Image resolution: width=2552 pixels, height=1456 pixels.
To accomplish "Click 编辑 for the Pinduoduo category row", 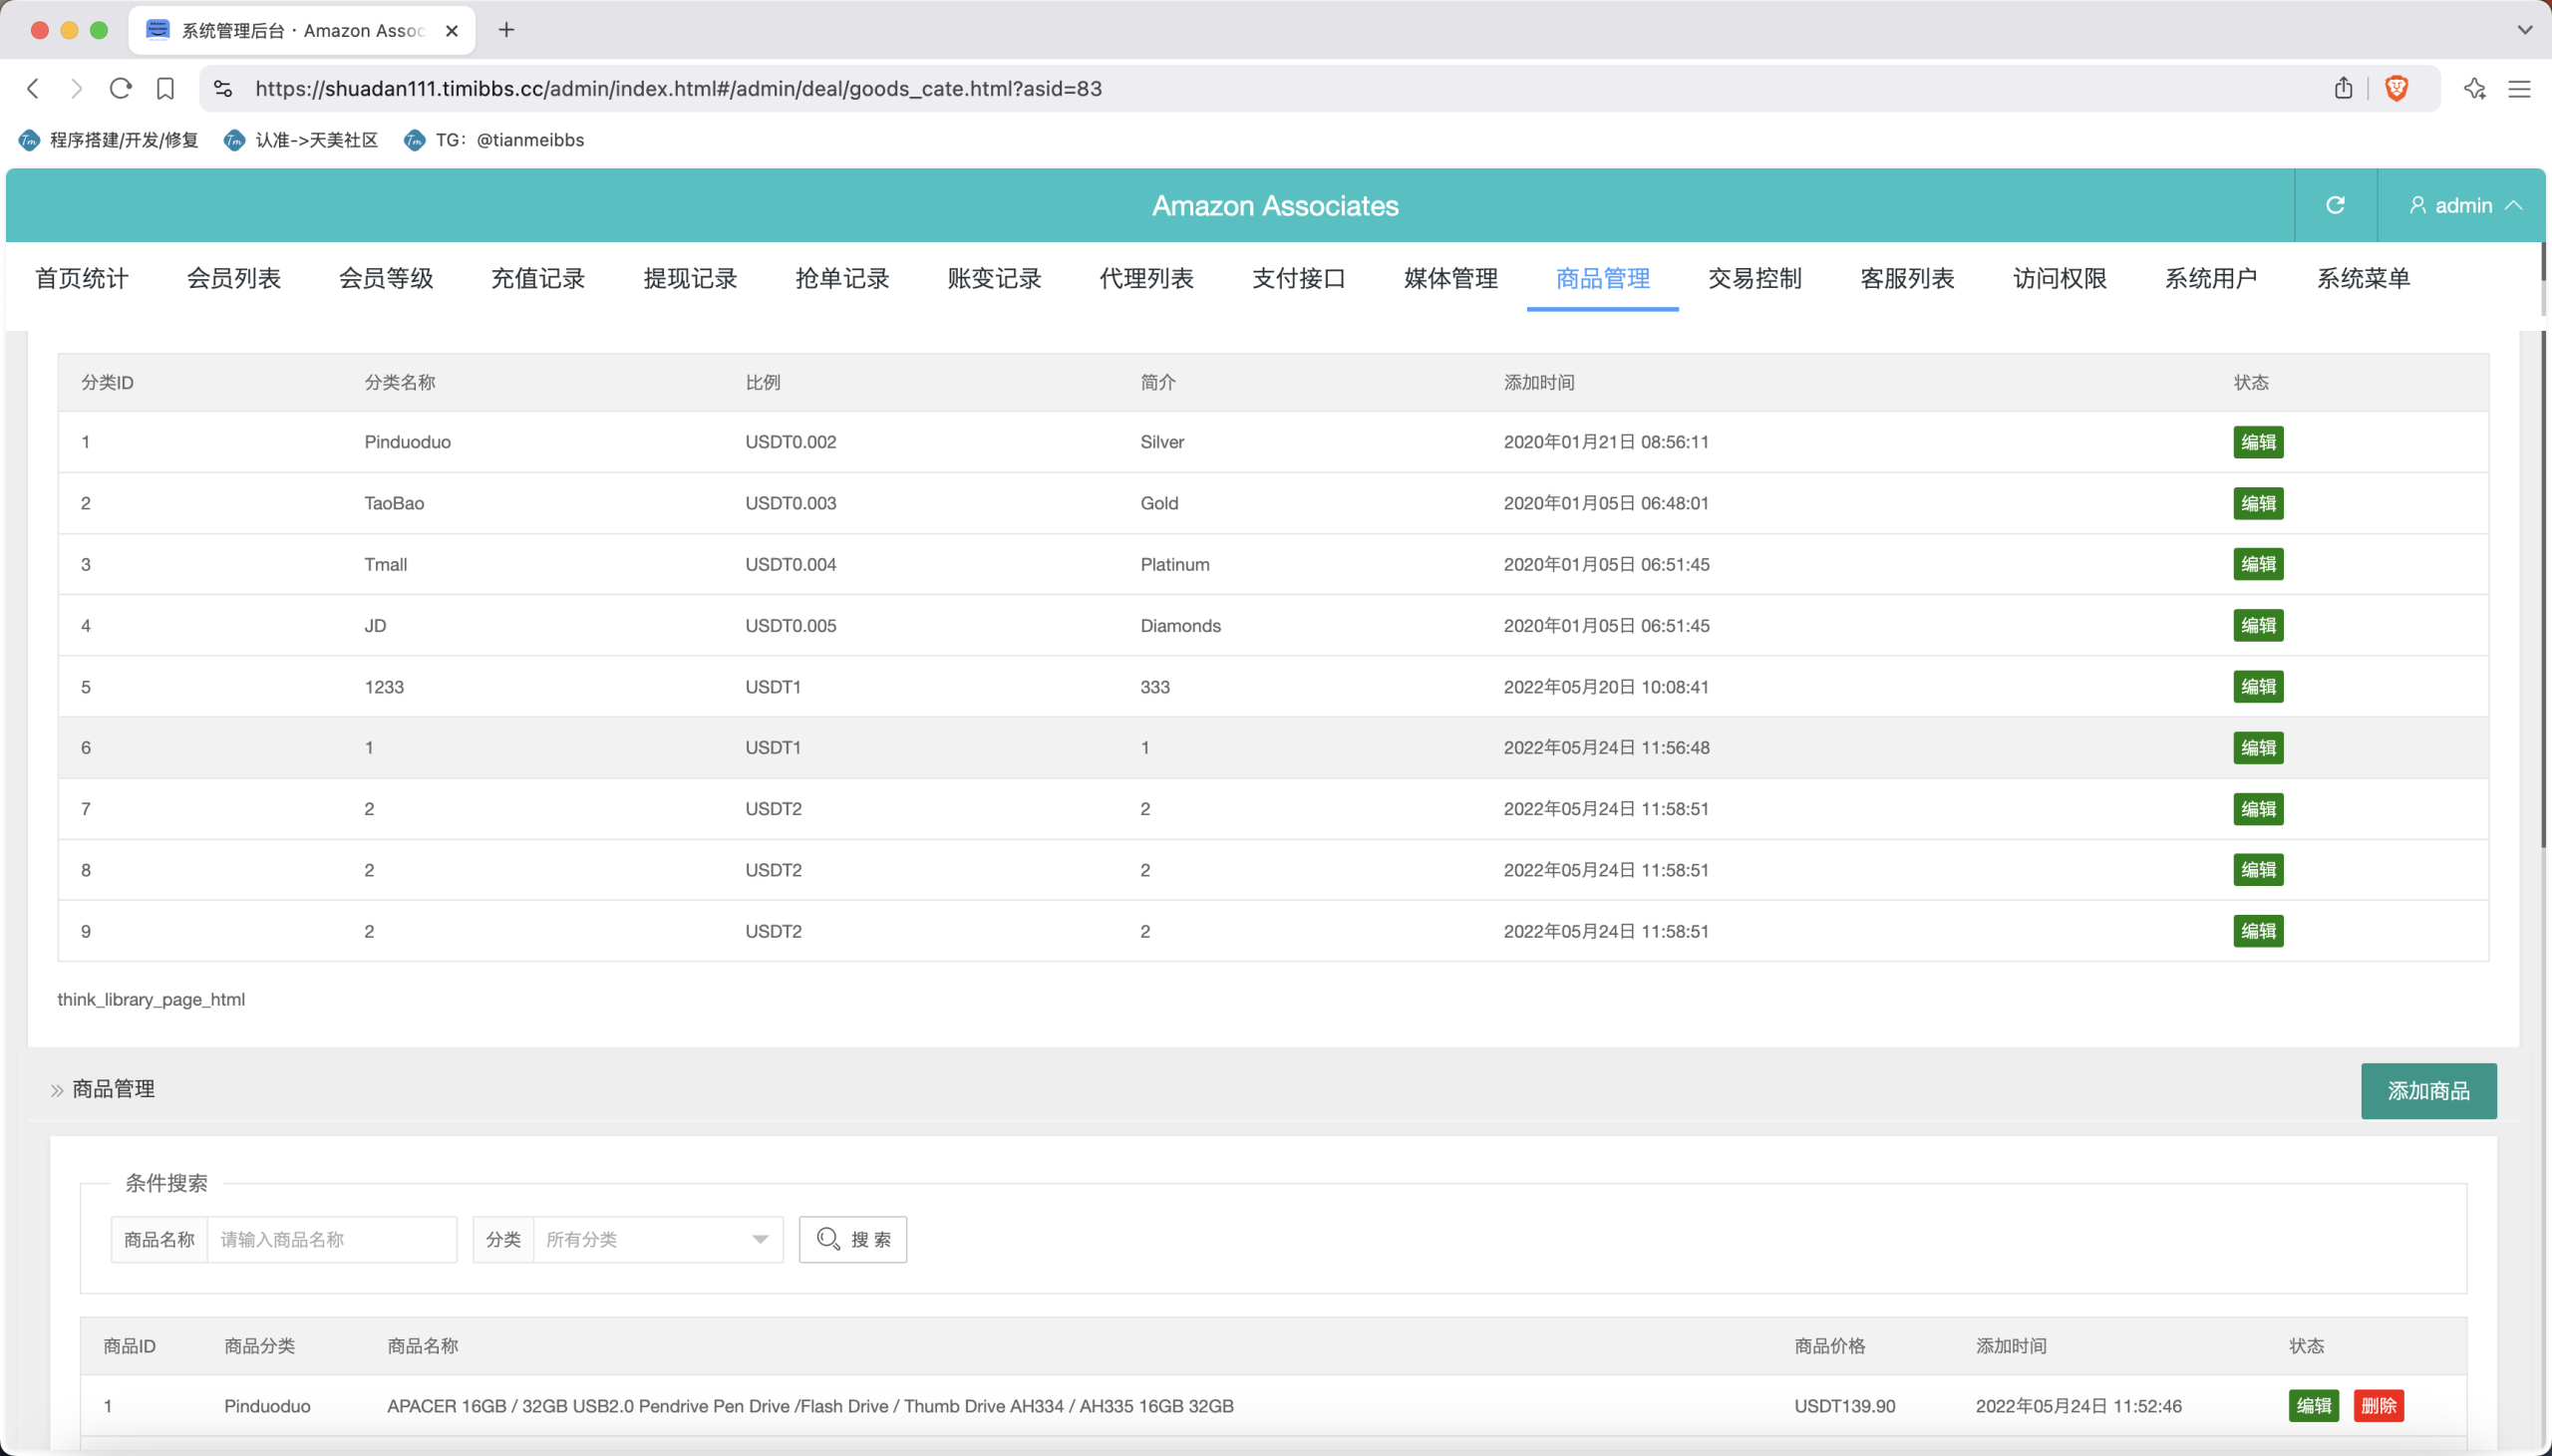I will 2258,442.
